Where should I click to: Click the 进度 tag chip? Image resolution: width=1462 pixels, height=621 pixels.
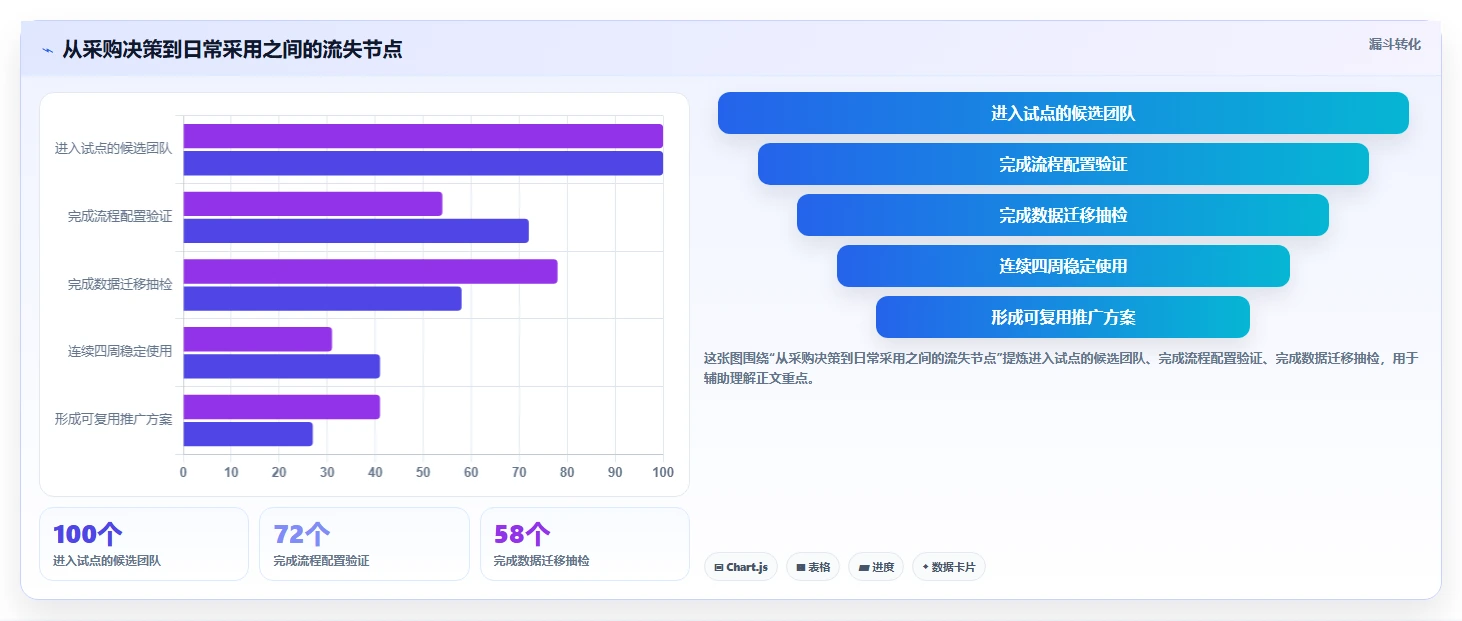click(x=876, y=567)
